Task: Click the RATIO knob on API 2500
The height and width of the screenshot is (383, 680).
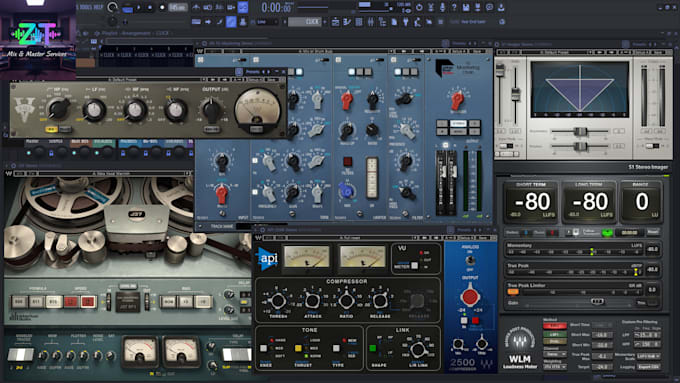Action: click(346, 301)
